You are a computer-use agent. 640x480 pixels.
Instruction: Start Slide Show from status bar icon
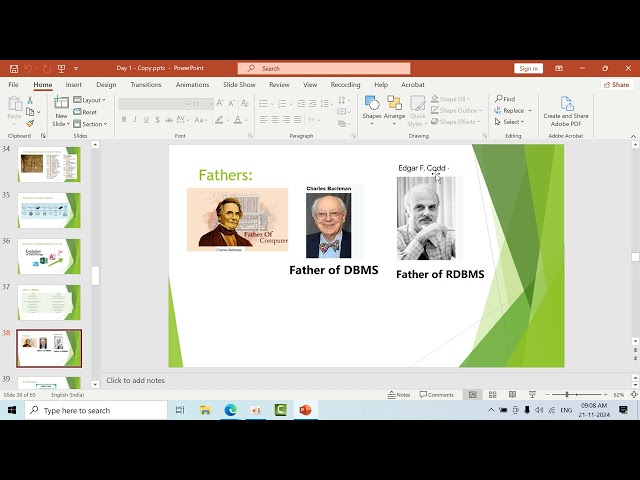click(532, 395)
